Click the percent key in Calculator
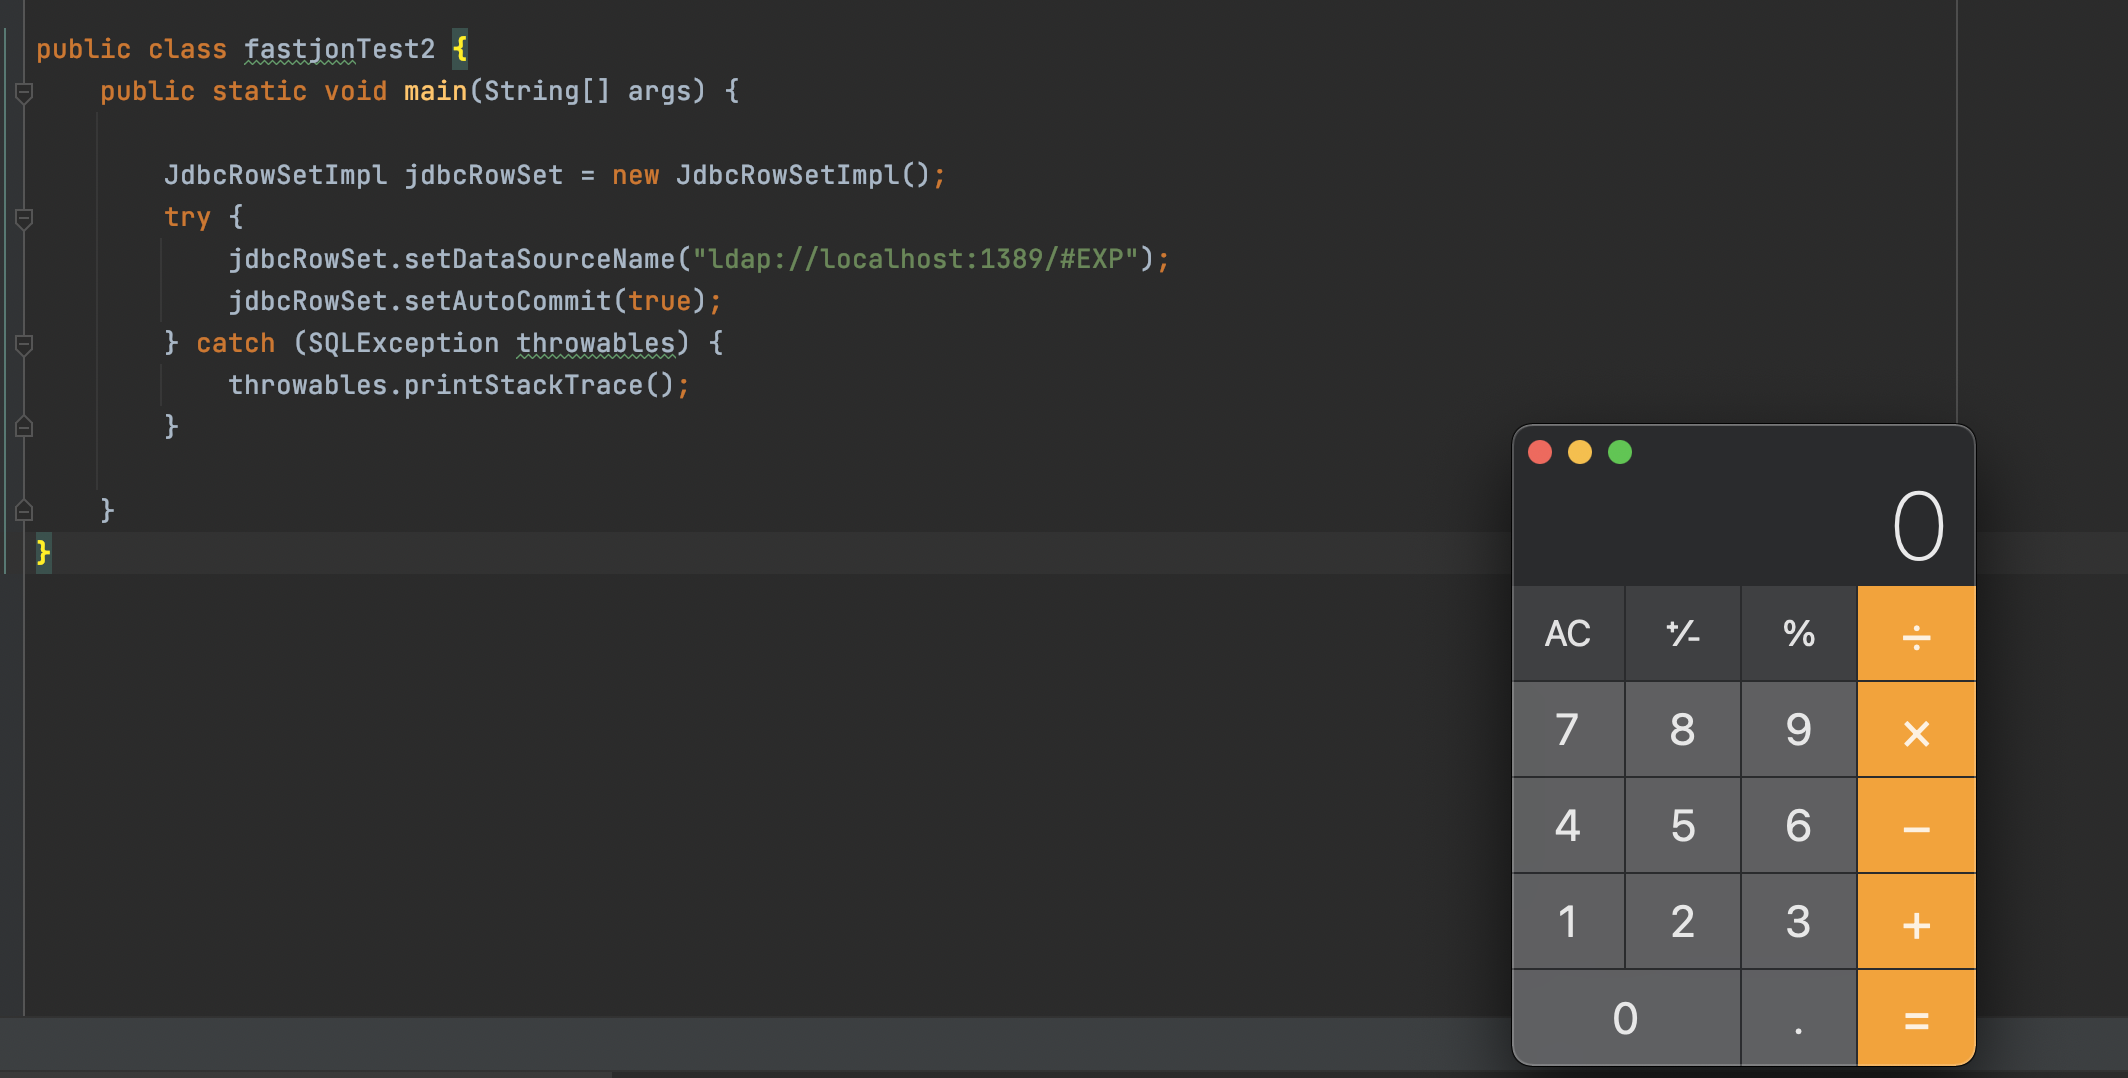The image size is (2128, 1078). [1799, 633]
